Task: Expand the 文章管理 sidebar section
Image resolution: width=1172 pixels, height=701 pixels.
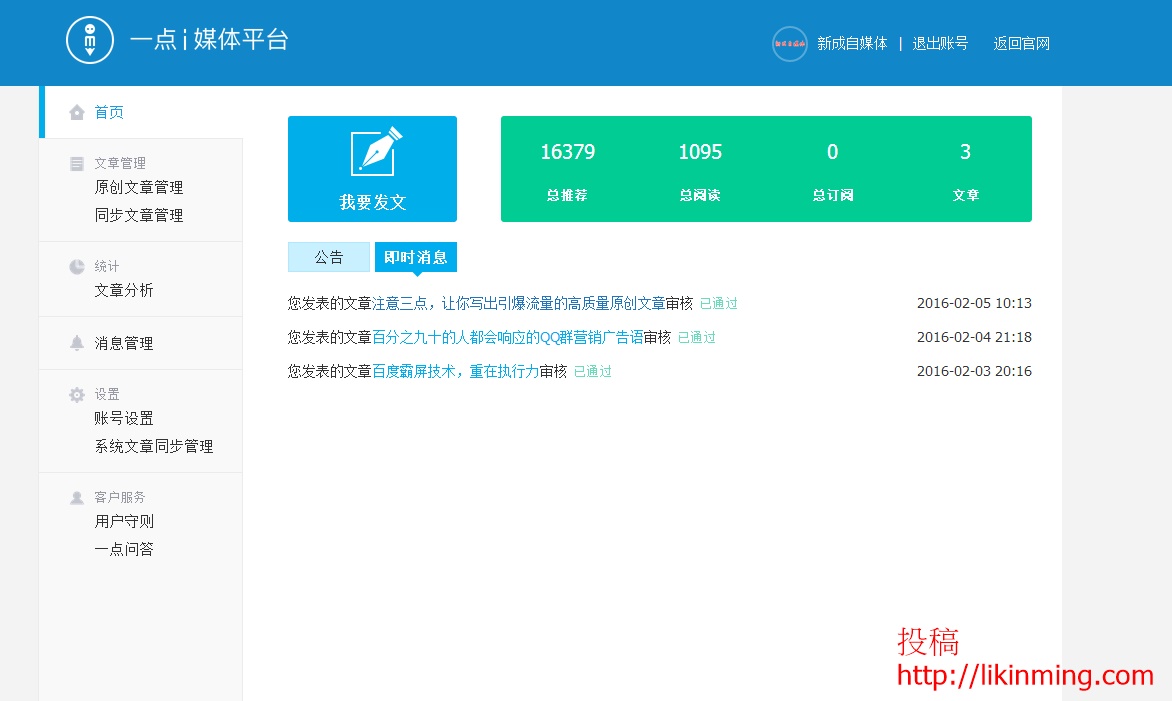Action: [x=122, y=163]
